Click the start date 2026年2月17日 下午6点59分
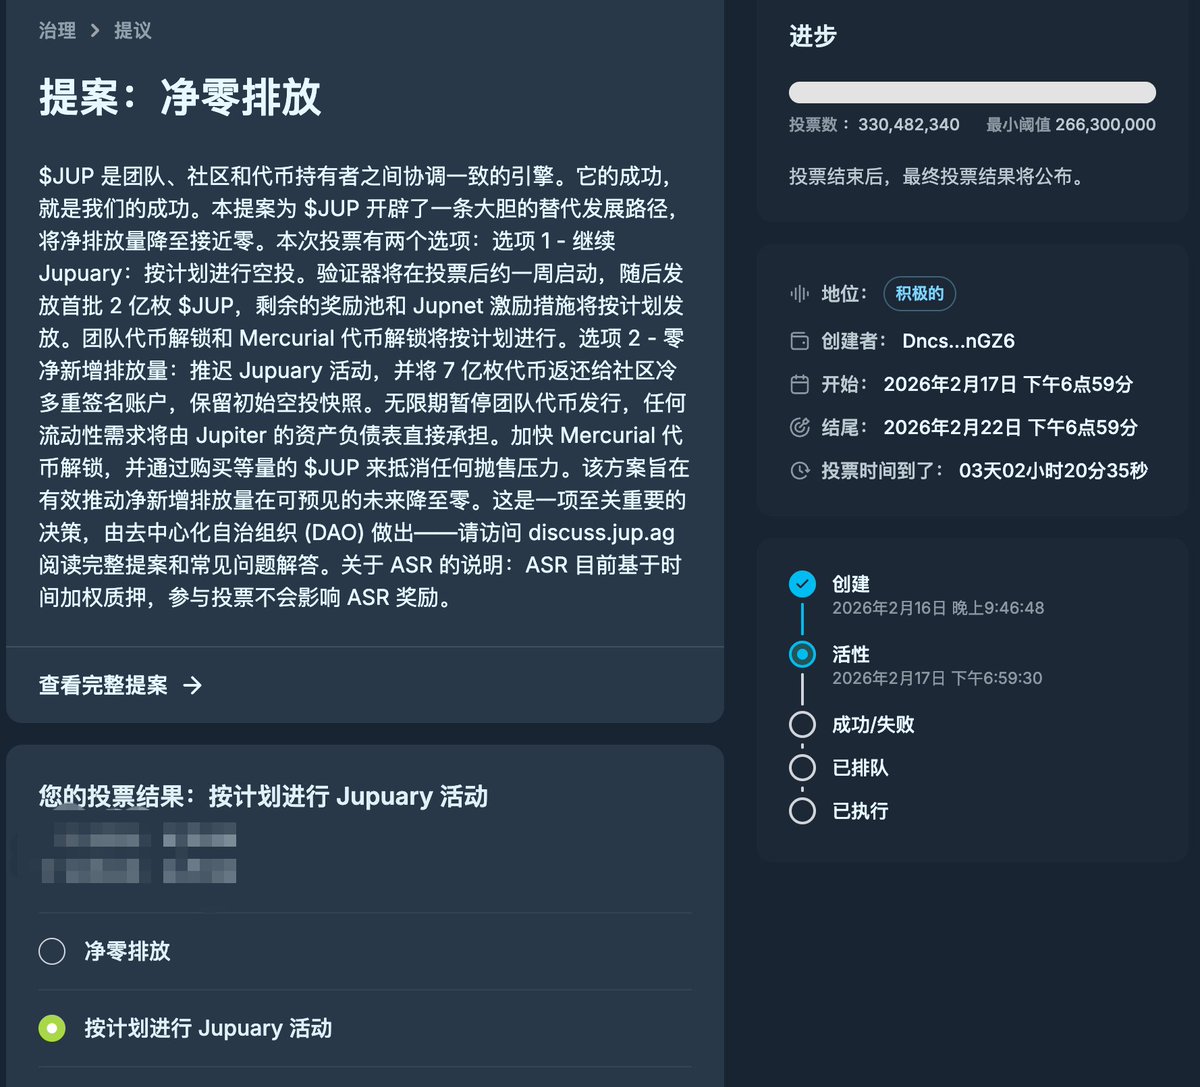This screenshot has width=1200, height=1087. coord(1008,384)
